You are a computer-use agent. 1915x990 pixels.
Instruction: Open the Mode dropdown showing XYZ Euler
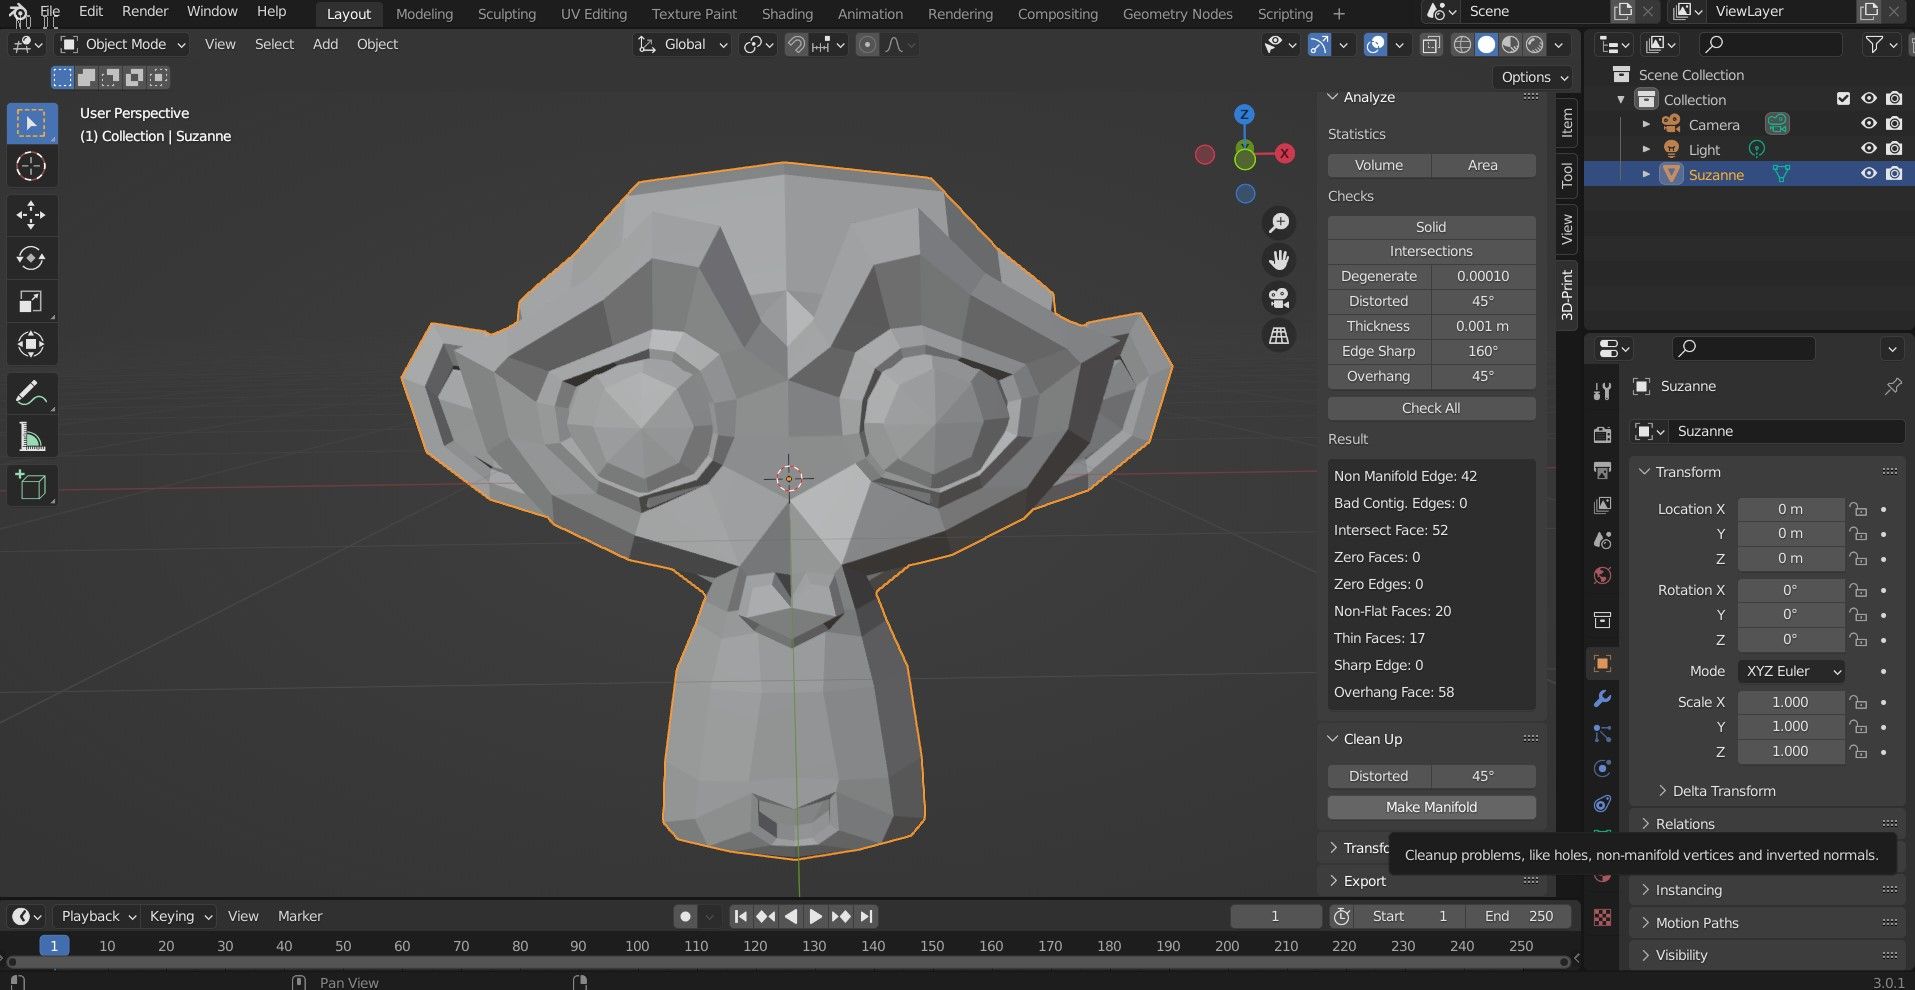(x=1791, y=671)
